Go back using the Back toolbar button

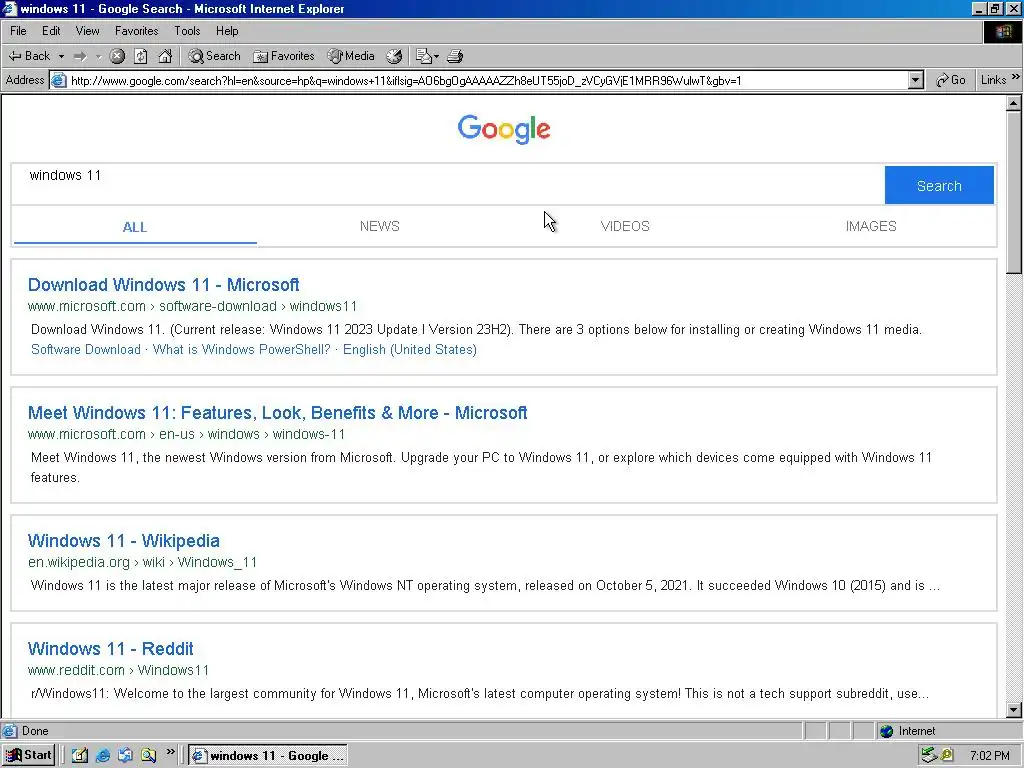coord(29,56)
